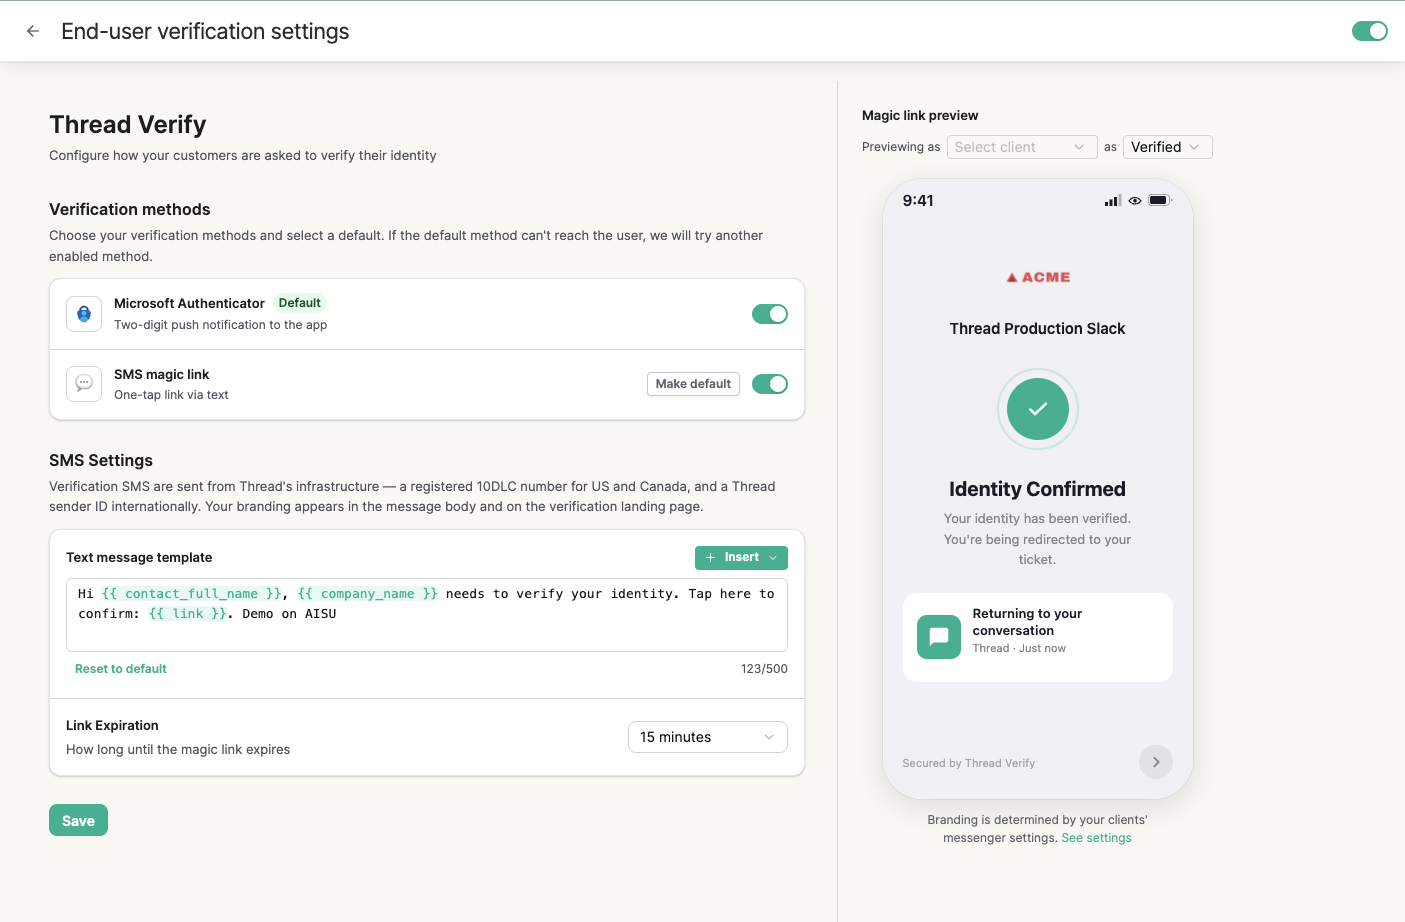Image resolution: width=1405 pixels, height=922 pixels.
Task: Click Two-digit push notification description text
Action: [x=221, y=325]
